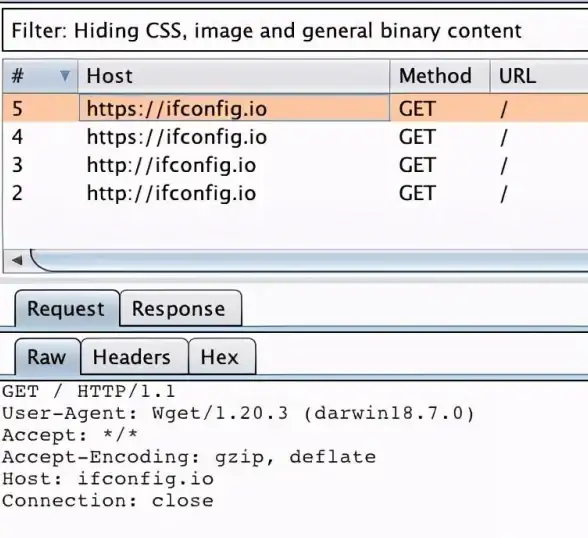Switch to the Request tab

pyautogui.click(x=66, y=309)
